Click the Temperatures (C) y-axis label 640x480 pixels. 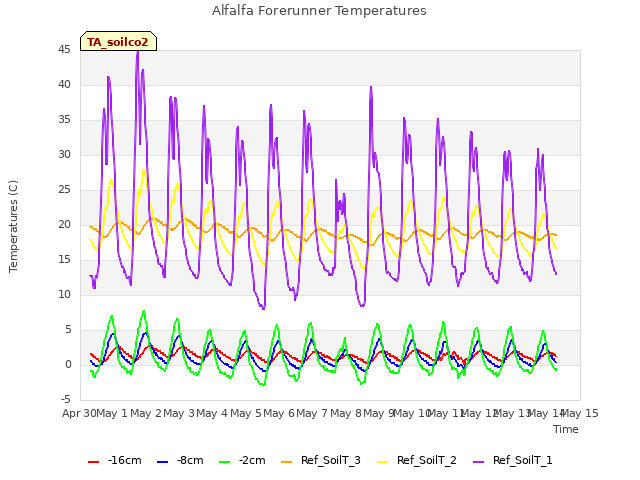13,226
